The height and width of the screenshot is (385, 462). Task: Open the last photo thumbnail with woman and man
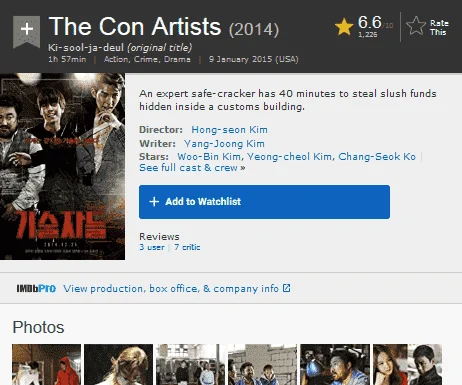407,365
